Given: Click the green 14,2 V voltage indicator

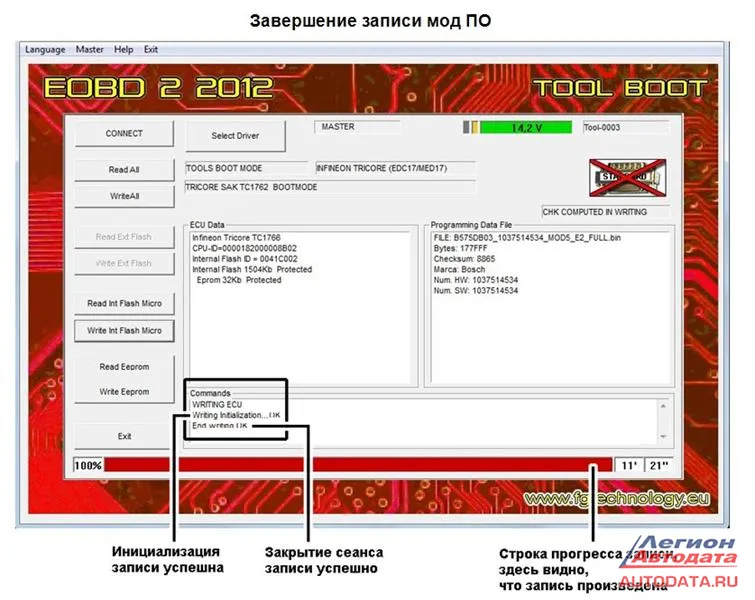Looking at the screenshot, I should point(526,128).
